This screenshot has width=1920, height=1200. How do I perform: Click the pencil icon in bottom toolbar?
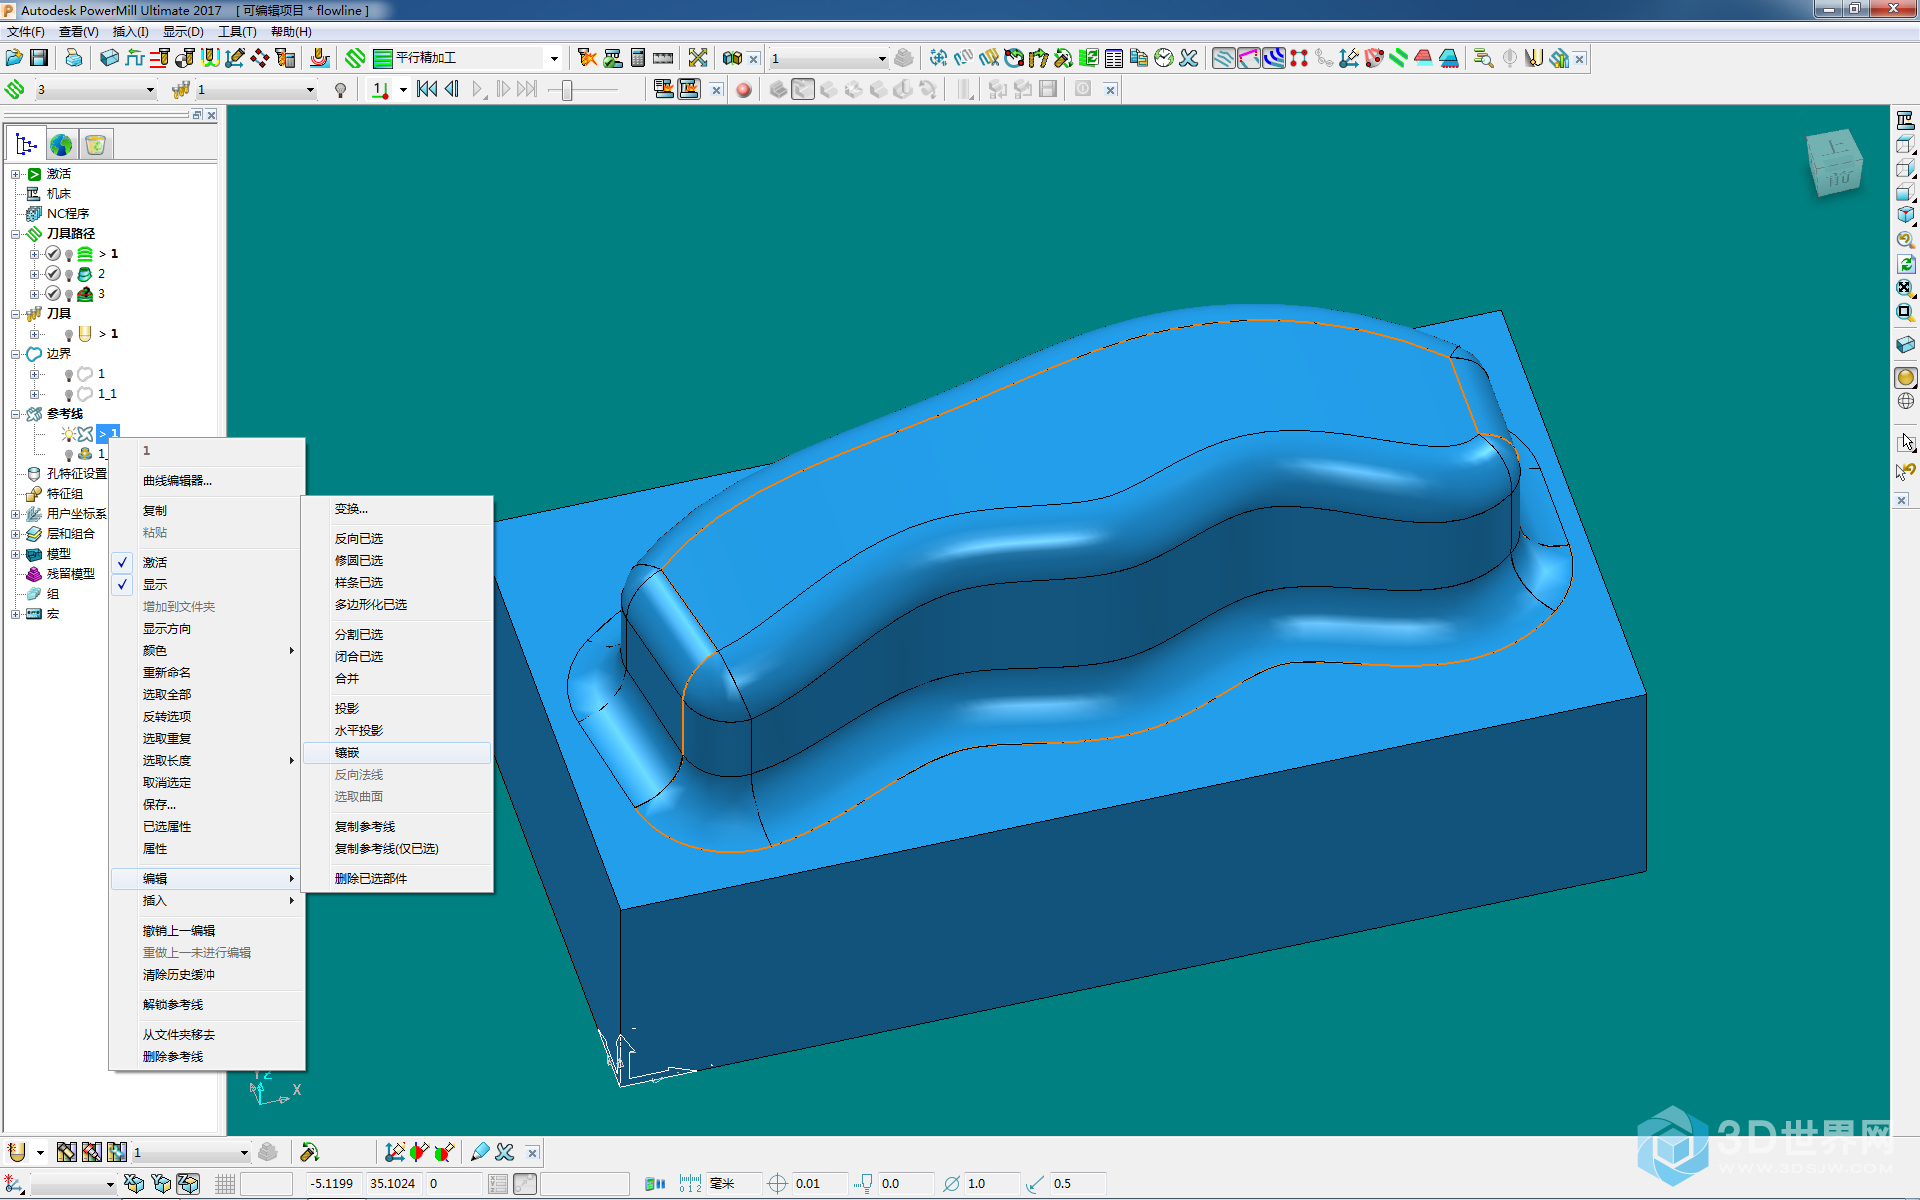pyautogui.click(x=481, y=1152)
